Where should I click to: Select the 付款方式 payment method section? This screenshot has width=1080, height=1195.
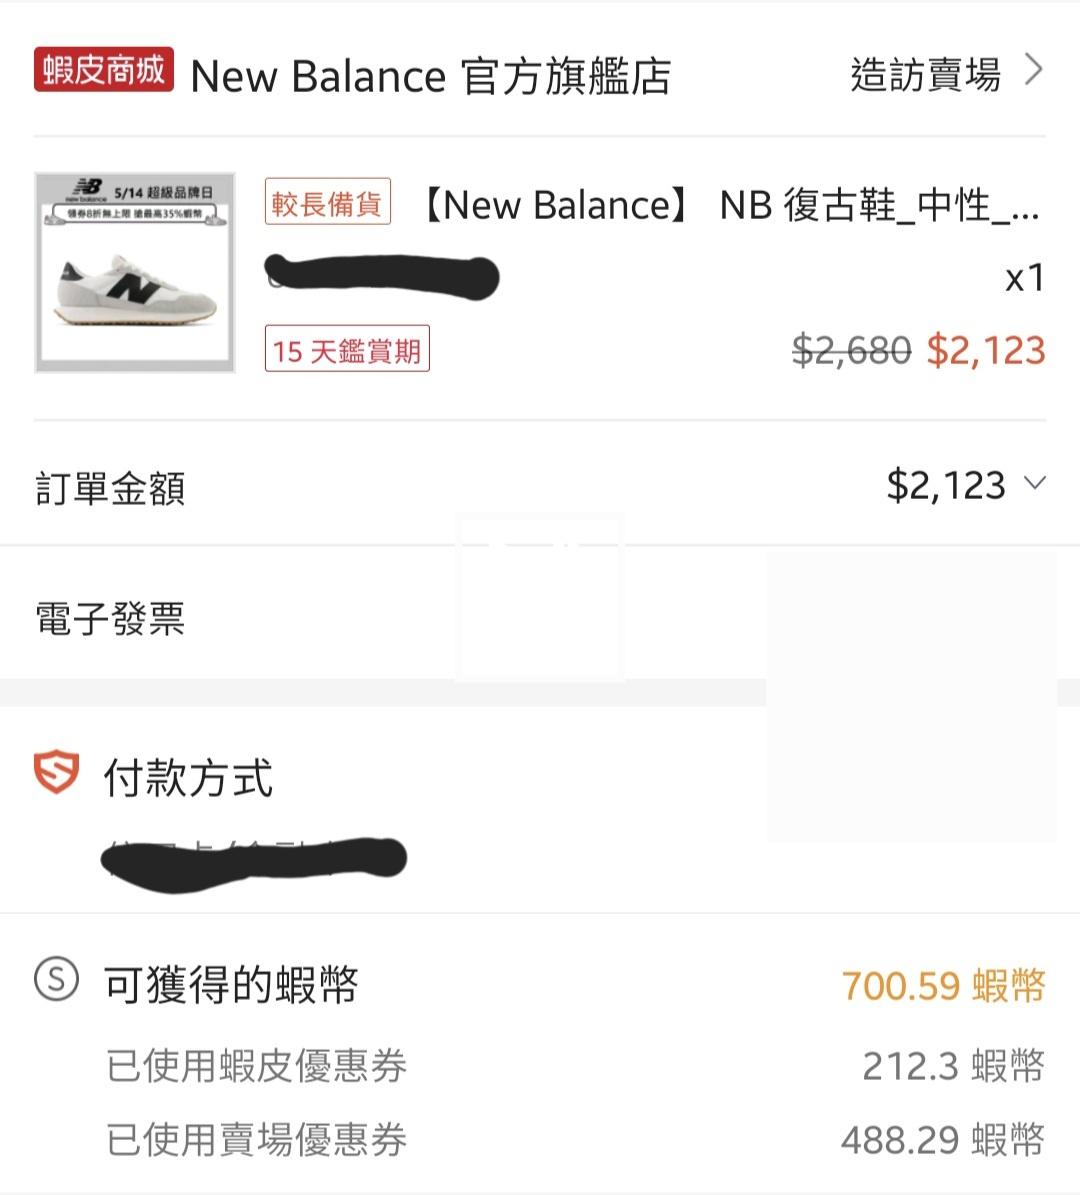coord(188,778)
